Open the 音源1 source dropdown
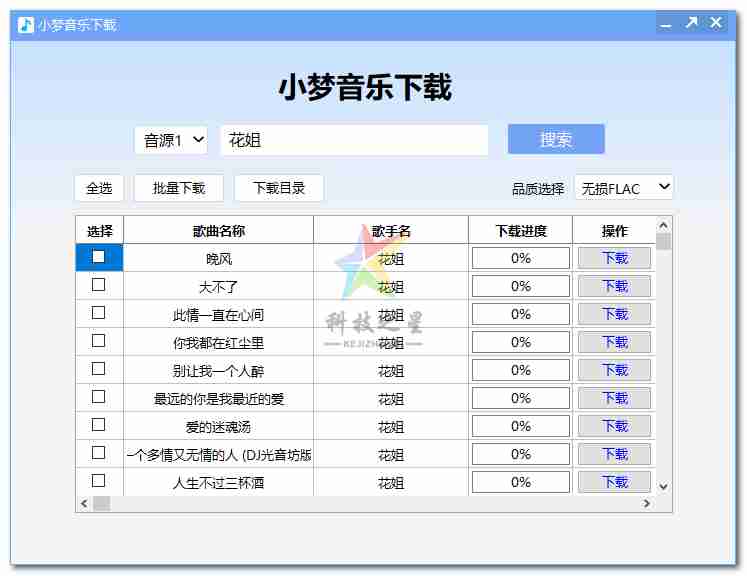Screen dimensions: 747x576 point(172,140)
